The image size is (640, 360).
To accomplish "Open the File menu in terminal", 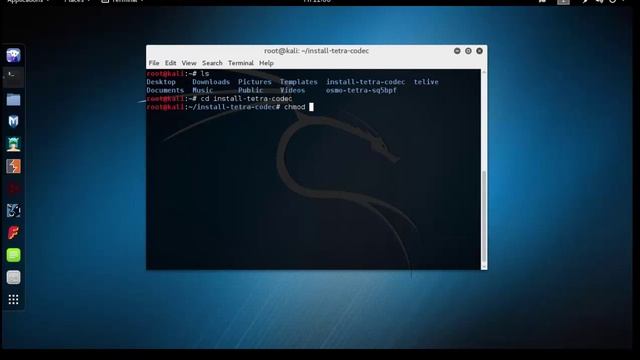I will (x=154, y=63).
